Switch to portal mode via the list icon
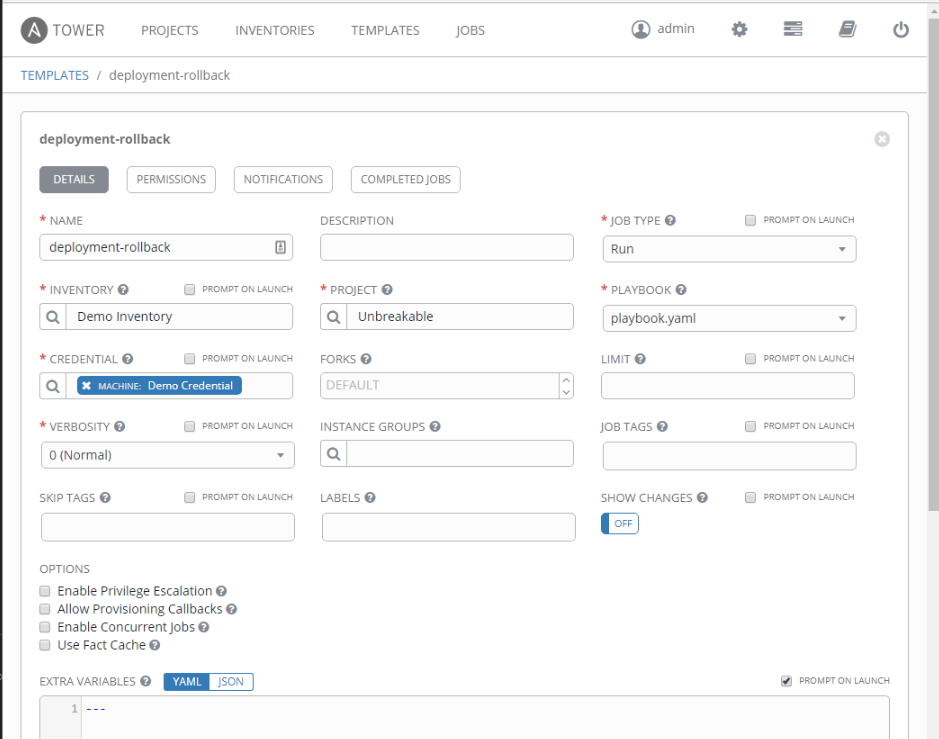This screenshot has width=939, height=739. tap(792, 29)
